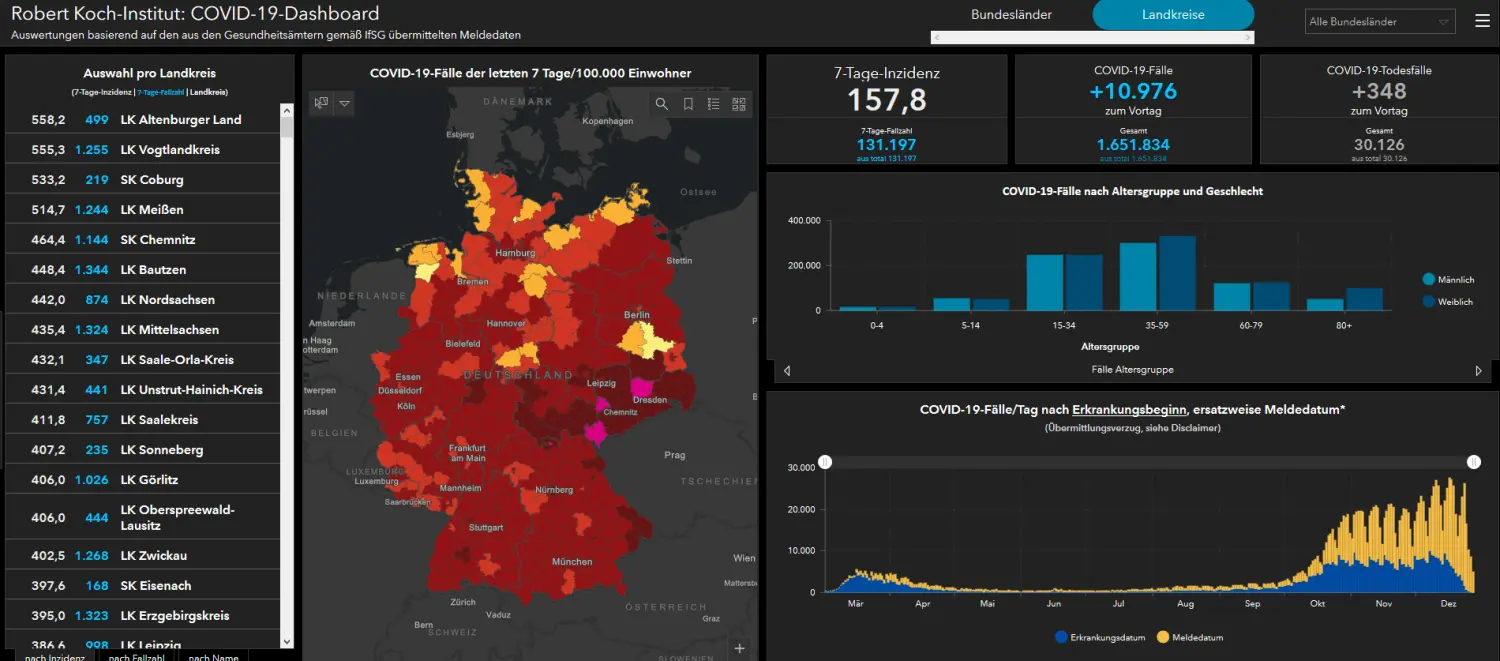The height and width of the screenshot is (661, 1500).
Task: Click the left timeline range handle
Action: (825, 462)
